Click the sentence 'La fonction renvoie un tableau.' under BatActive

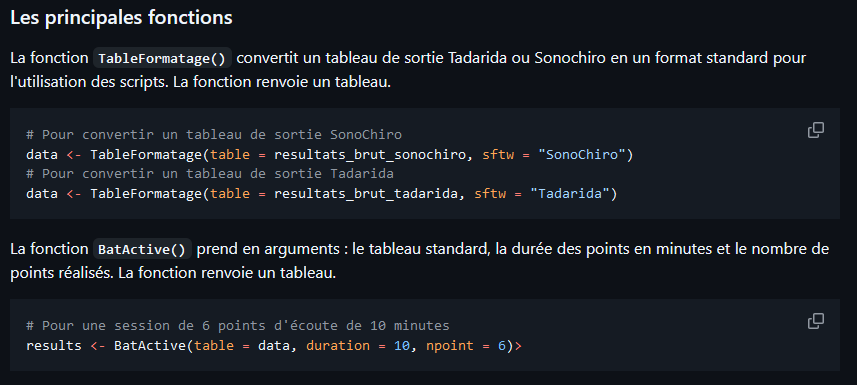pyautogui.click(x=226, y=272)
